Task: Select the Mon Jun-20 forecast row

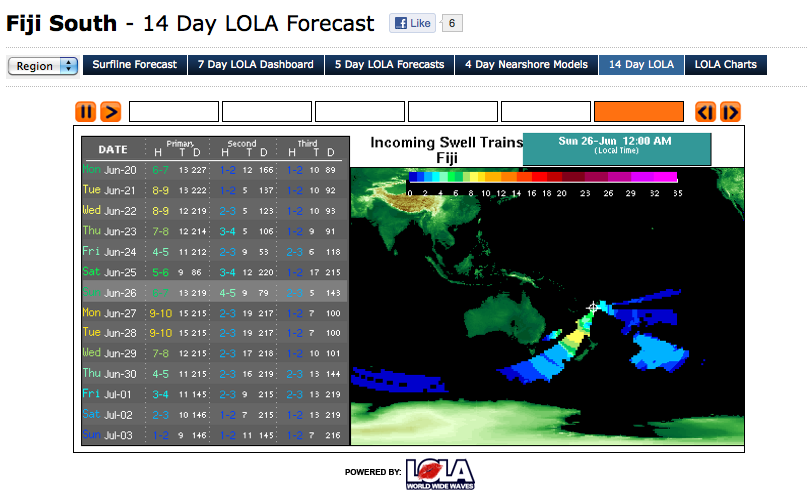Action: click(x=215, y=170)
